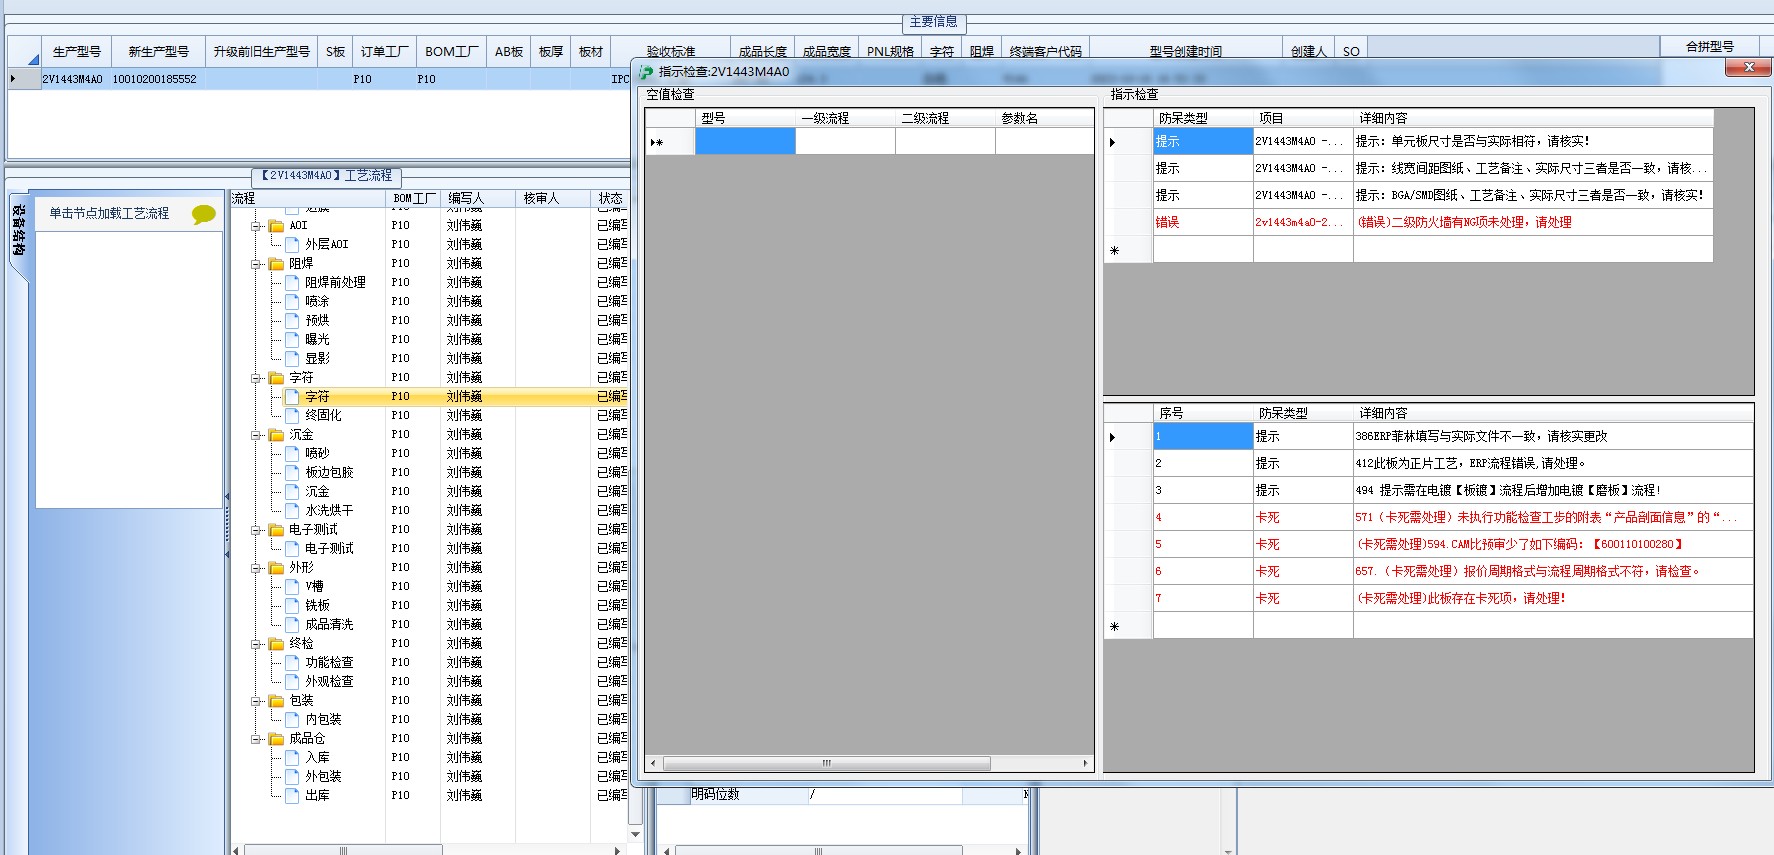Click document icon beside 铣板
Screen dimensions: 1774x855
pos(293,605)
